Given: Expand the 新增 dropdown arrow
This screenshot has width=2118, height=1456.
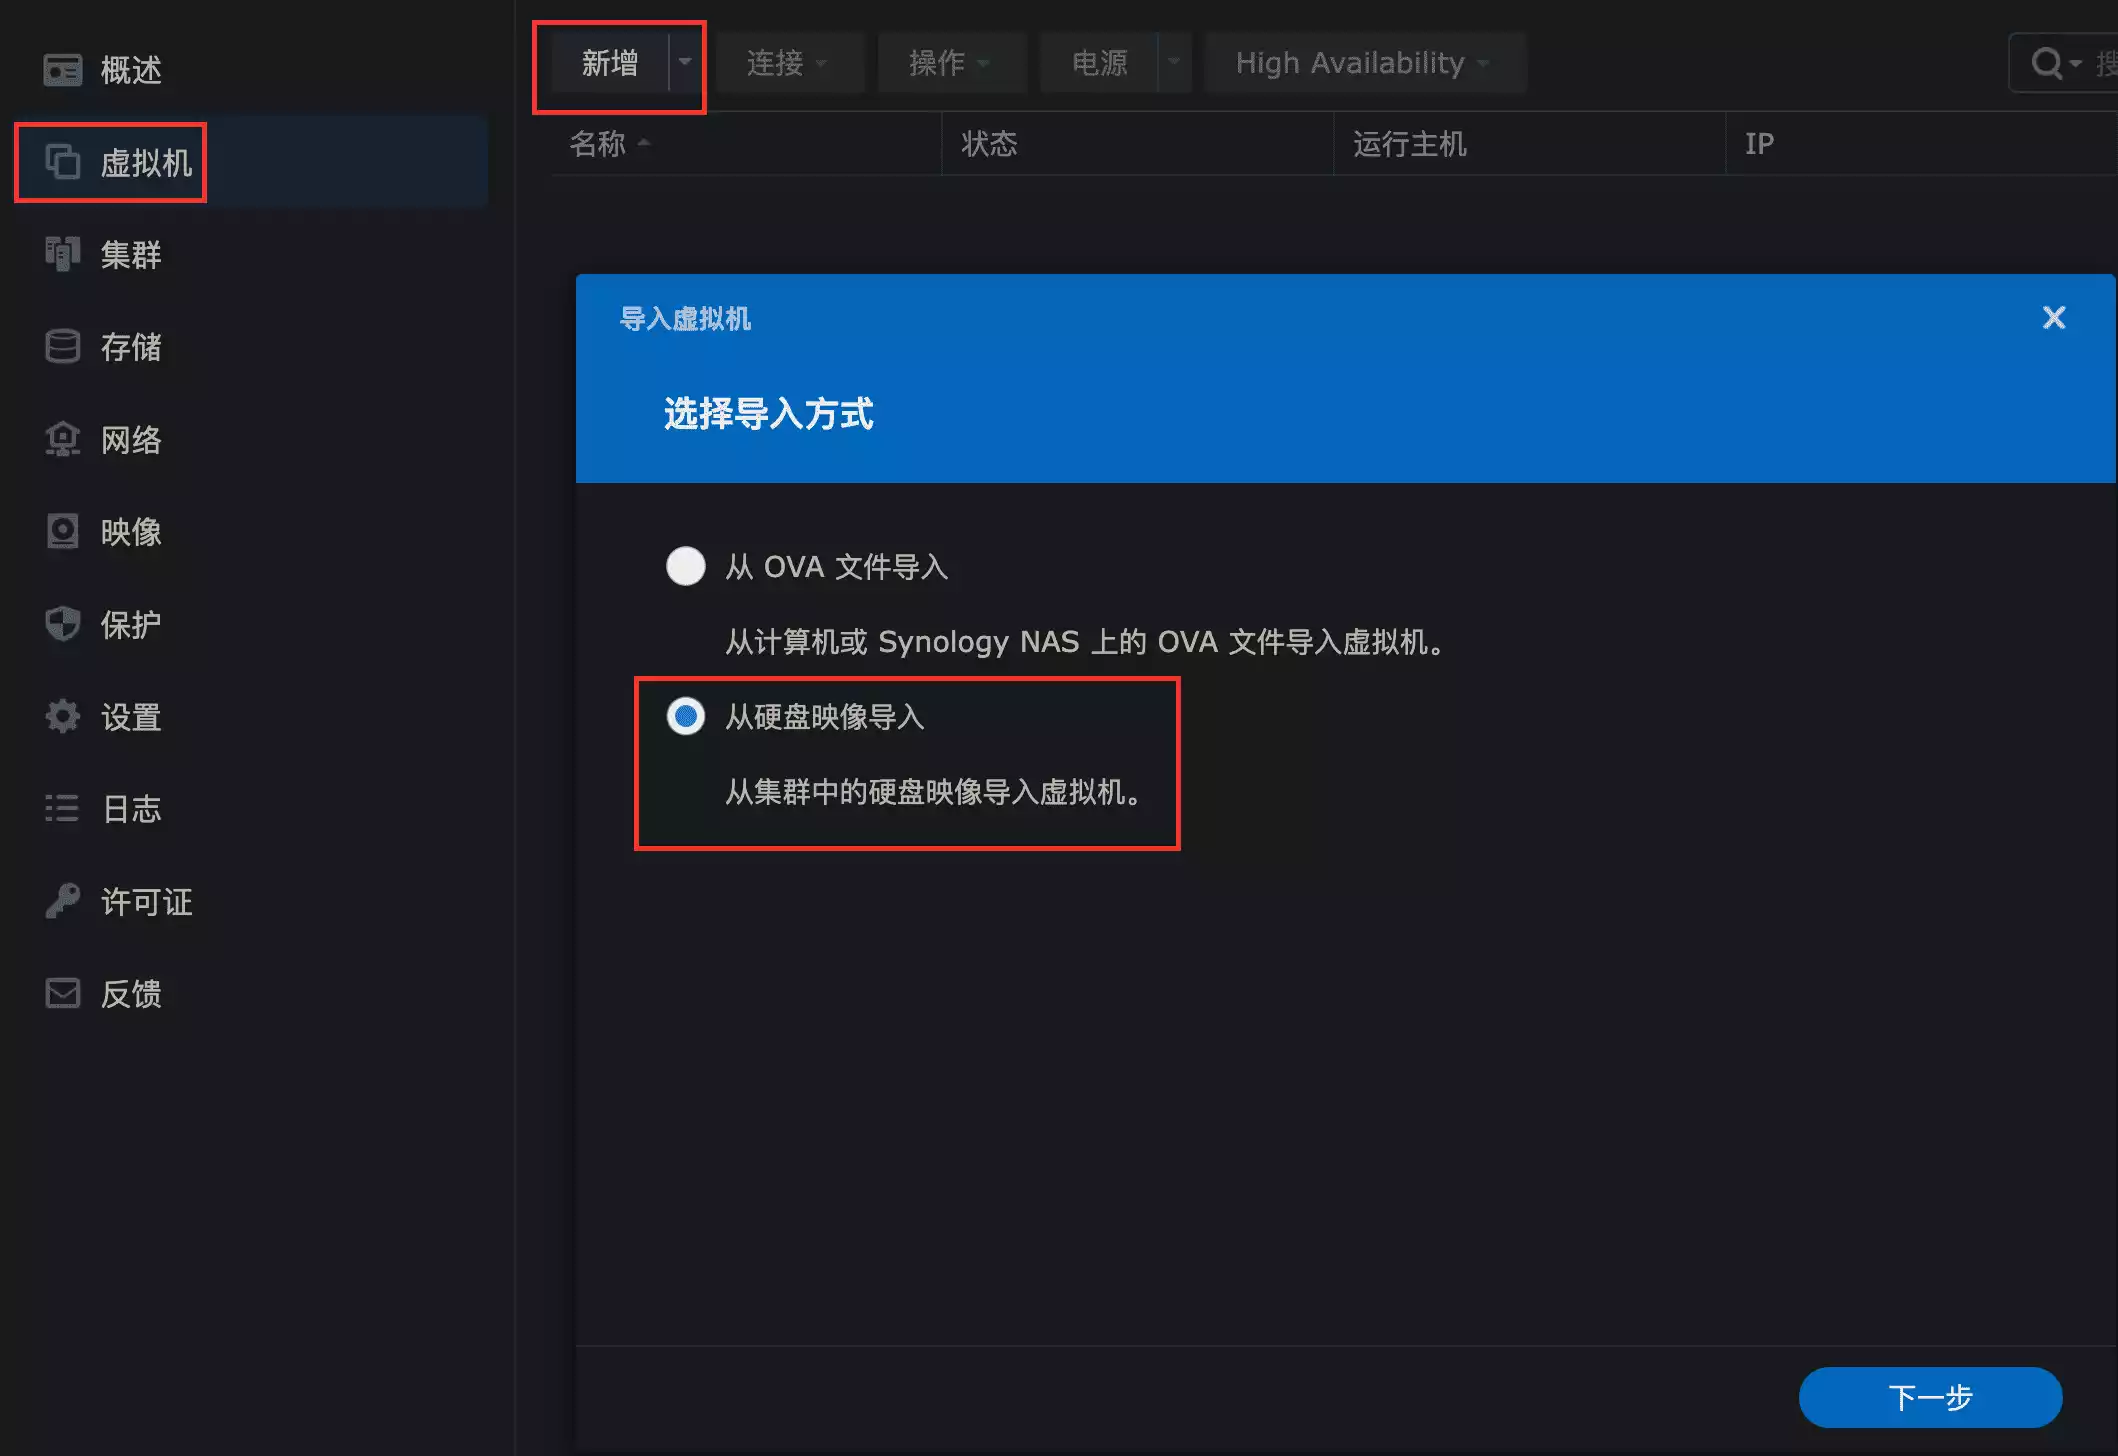Looking at the screenshot, I should pyautogui.click(x=685, y=62).
